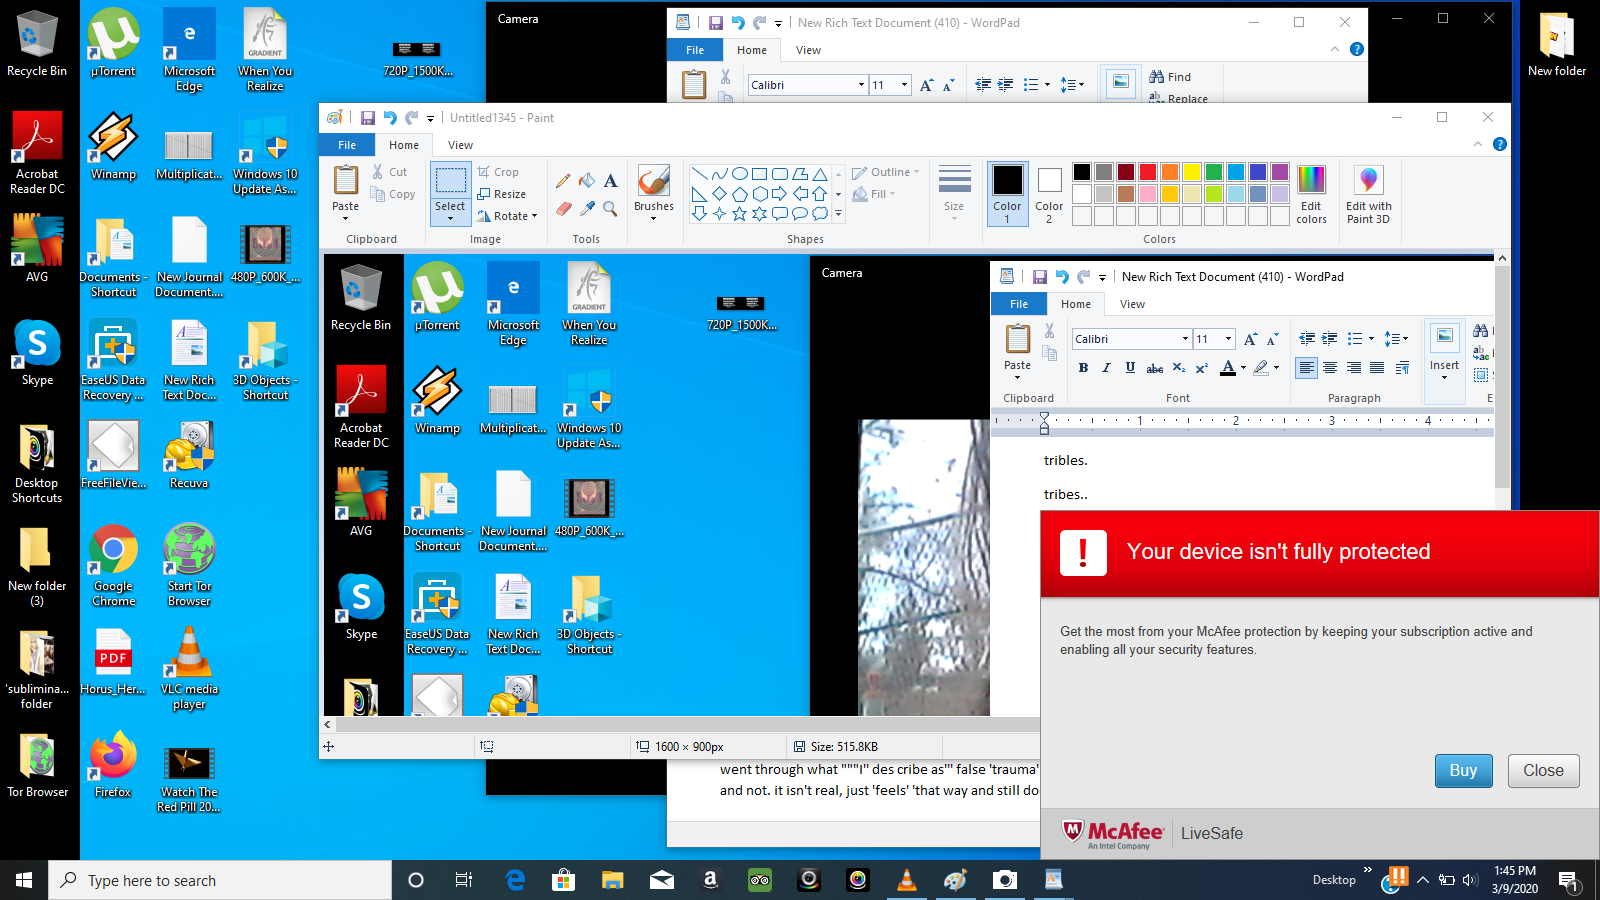Open Edit colors dialog in Paint
Viewport: 1600px width, 900px height.
click(1311, 194)
